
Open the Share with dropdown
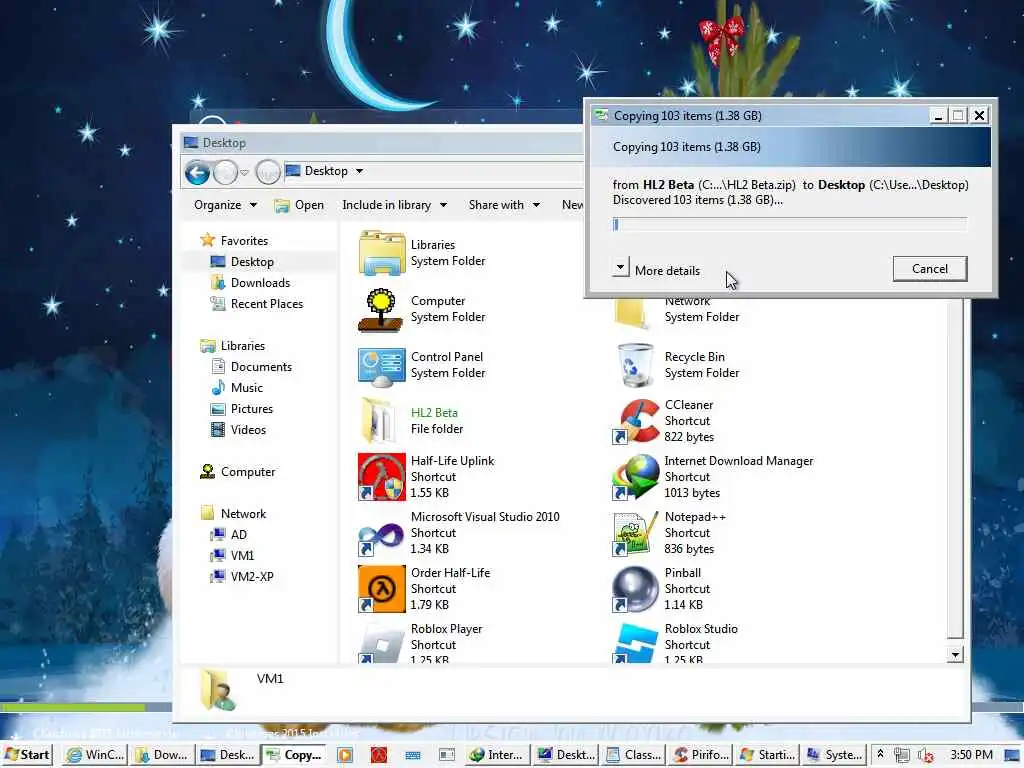504,205
